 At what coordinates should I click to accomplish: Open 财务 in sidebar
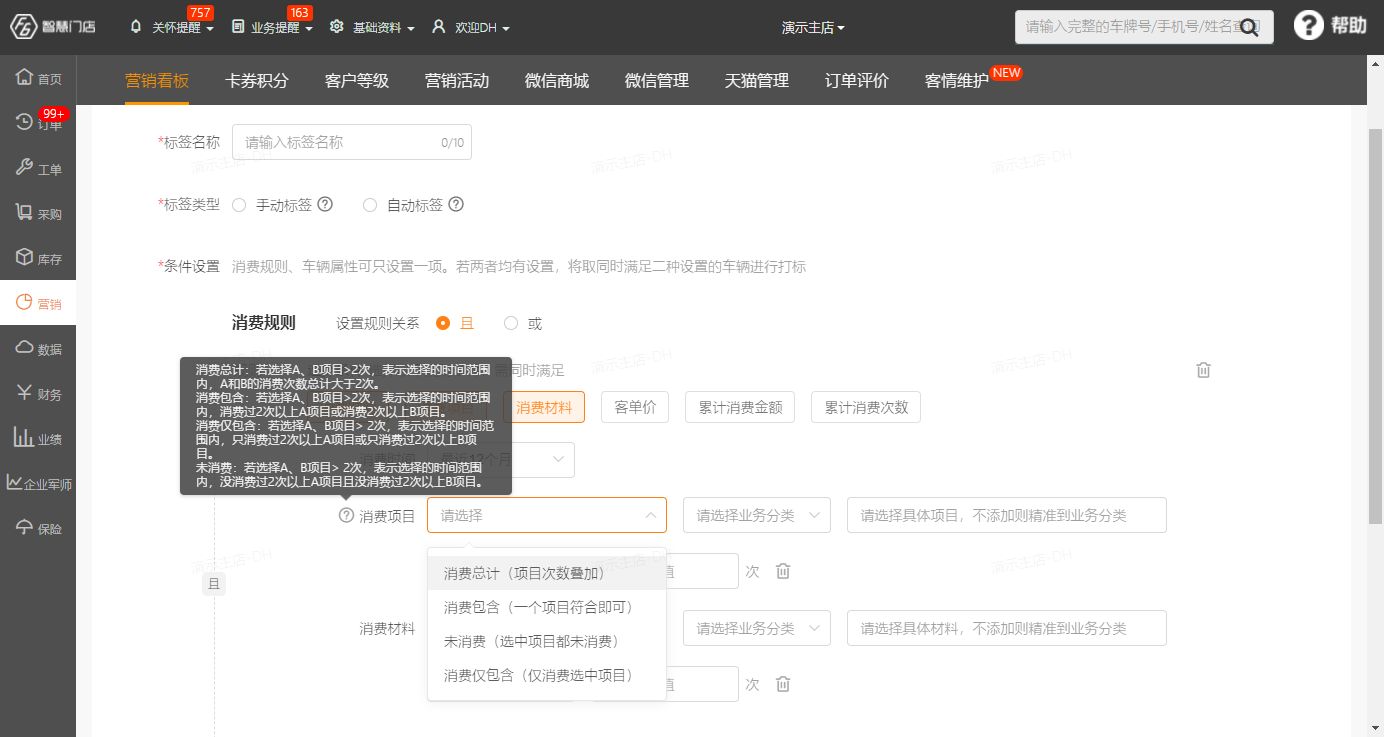(38, 393)
